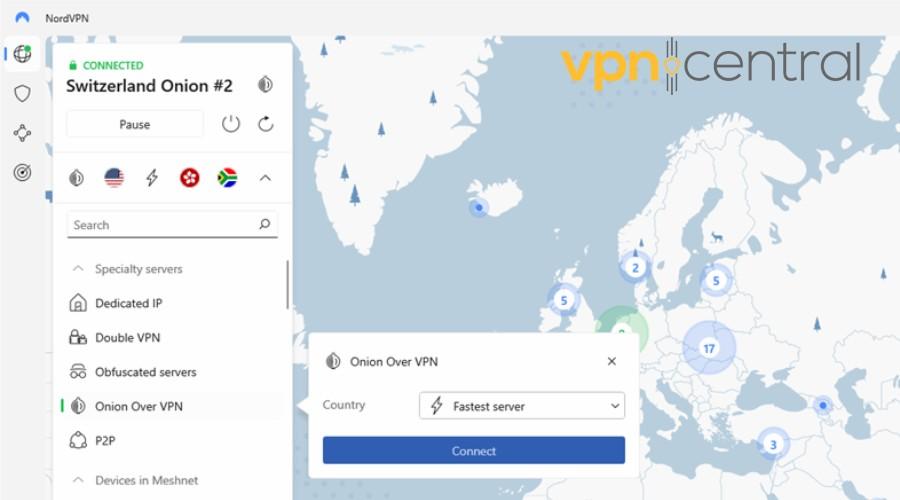Open the Fastest server country dropdown
900x500 pixels.
pyautogui.click(x=522, y=406)
